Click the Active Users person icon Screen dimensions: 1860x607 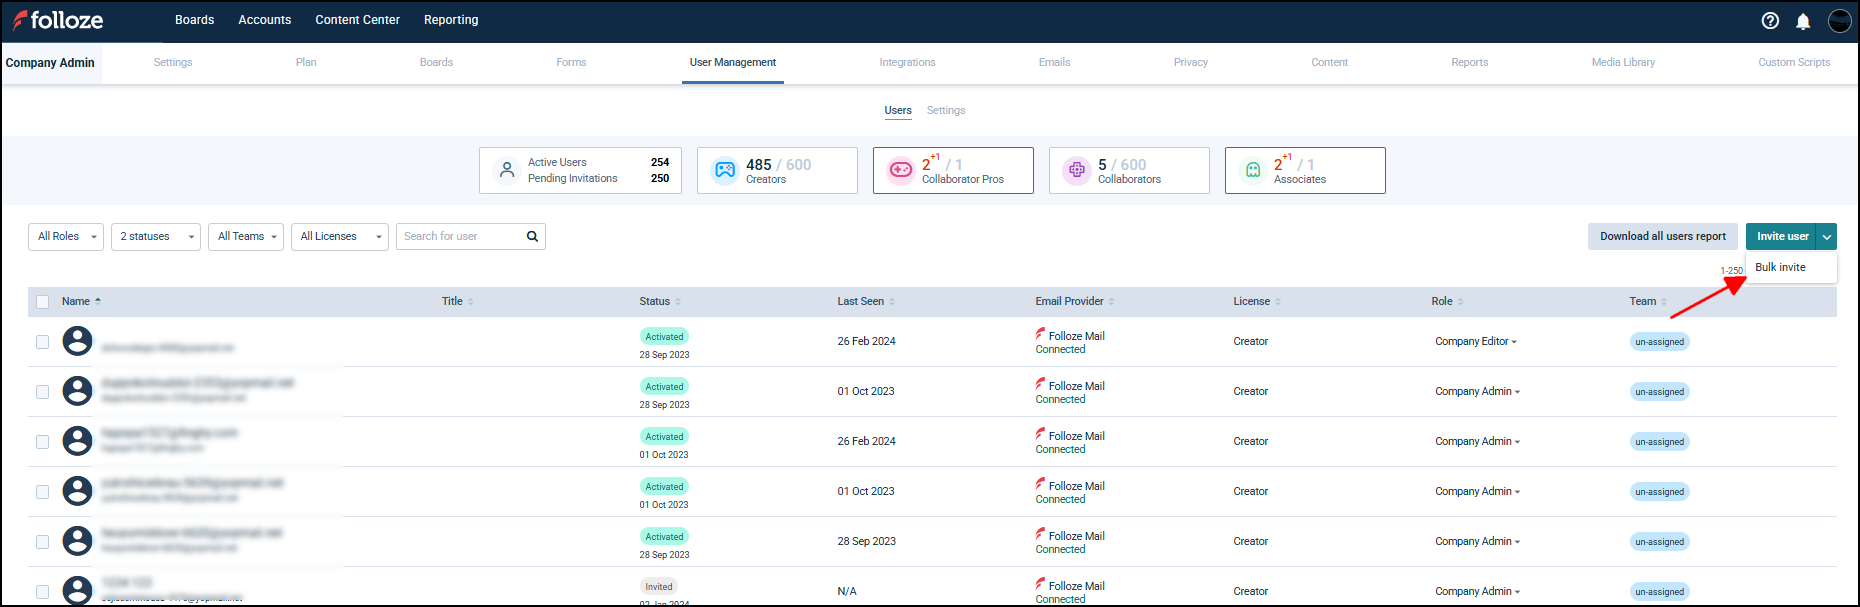click(x=507, y=170)
